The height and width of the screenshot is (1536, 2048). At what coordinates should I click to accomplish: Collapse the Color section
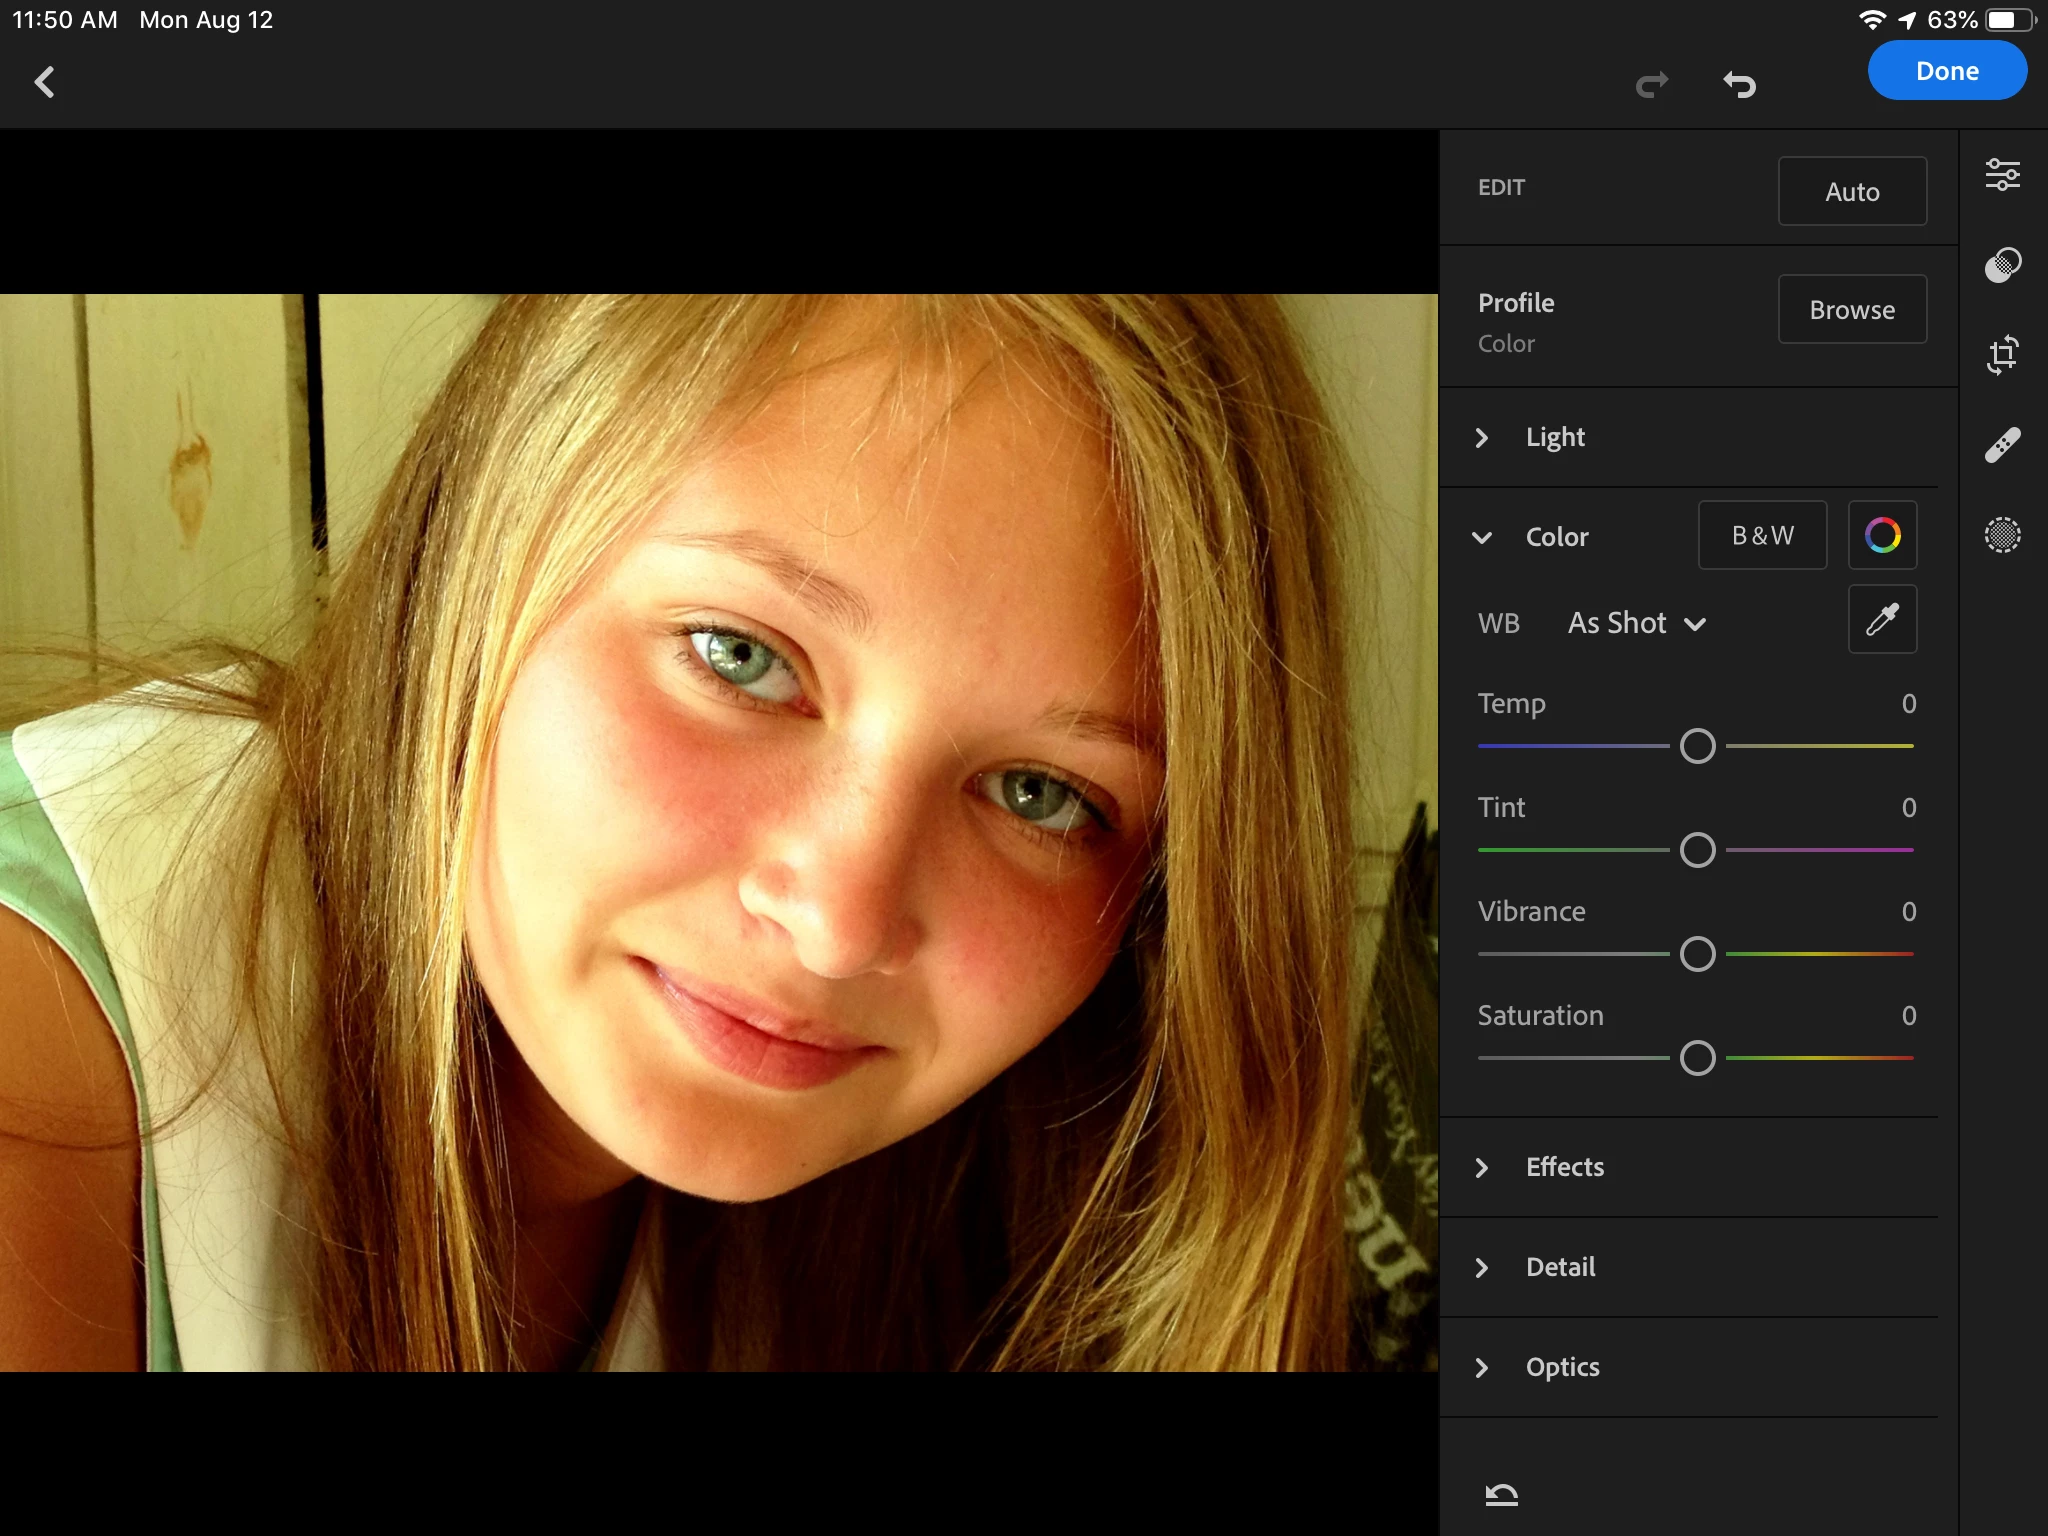click(1483, 537)
